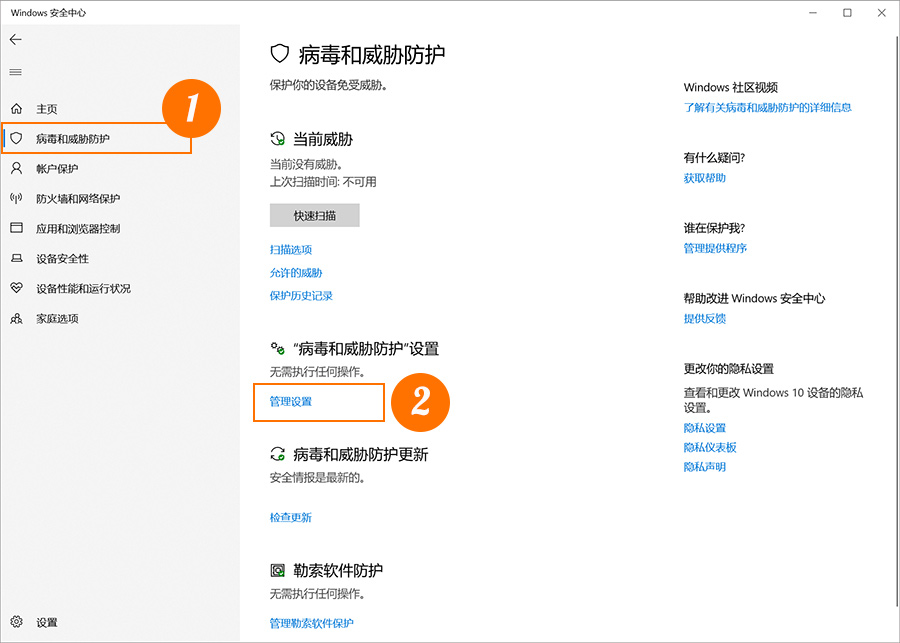The width and height of the screenshot is (900, 643).
Task: Open 了解有关病毒和威胁防护的详细信息 link
Action: click(x=767, y=107)
